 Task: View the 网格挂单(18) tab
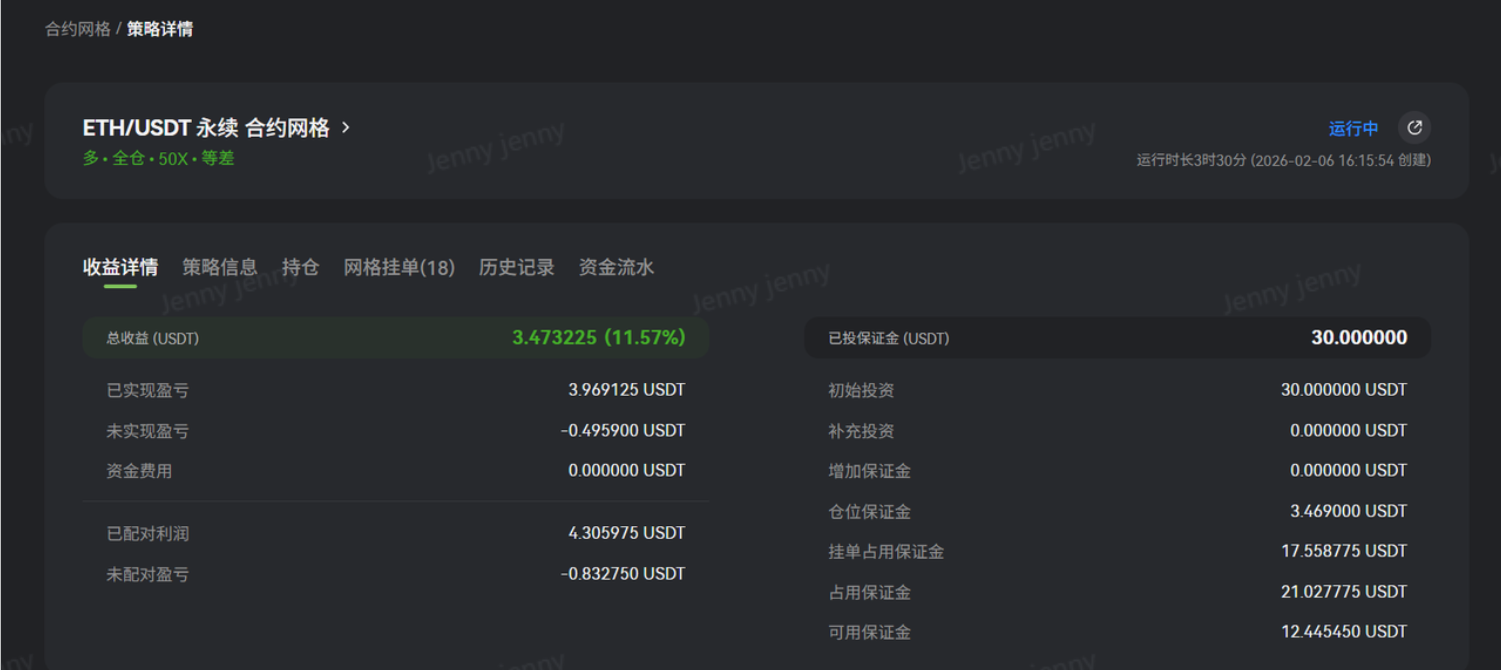[399, 267]
